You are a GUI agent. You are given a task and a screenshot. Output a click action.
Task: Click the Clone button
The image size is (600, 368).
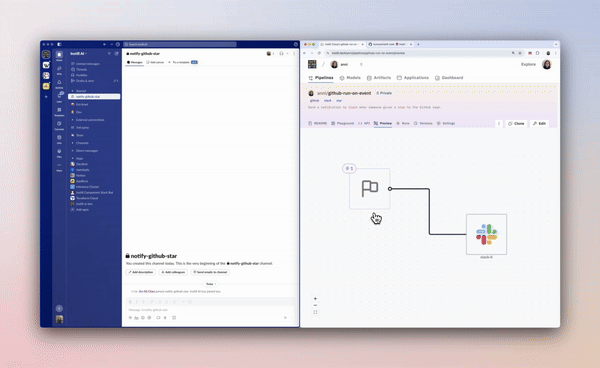516,123
